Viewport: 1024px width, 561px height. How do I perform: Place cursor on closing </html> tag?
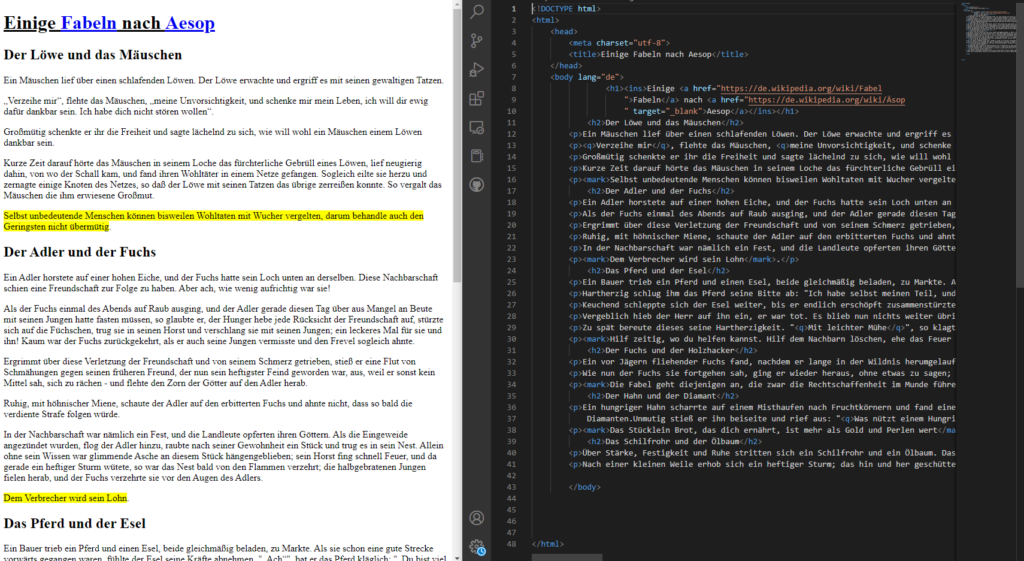coord(548,543)
